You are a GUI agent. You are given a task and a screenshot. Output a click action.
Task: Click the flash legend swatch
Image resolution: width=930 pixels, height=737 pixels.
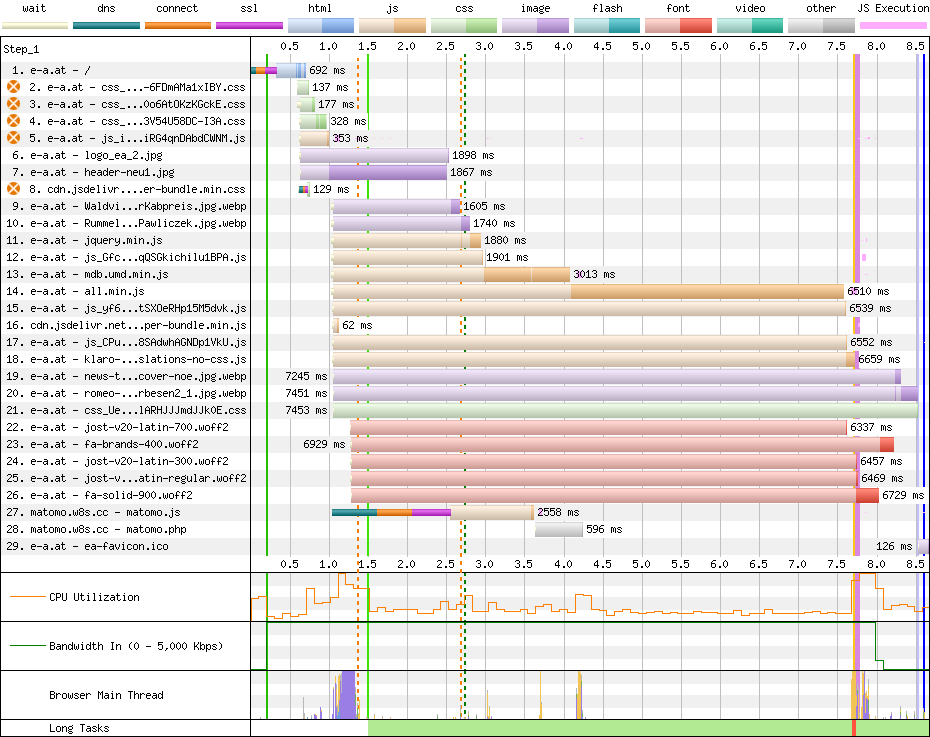click(607, 25)
